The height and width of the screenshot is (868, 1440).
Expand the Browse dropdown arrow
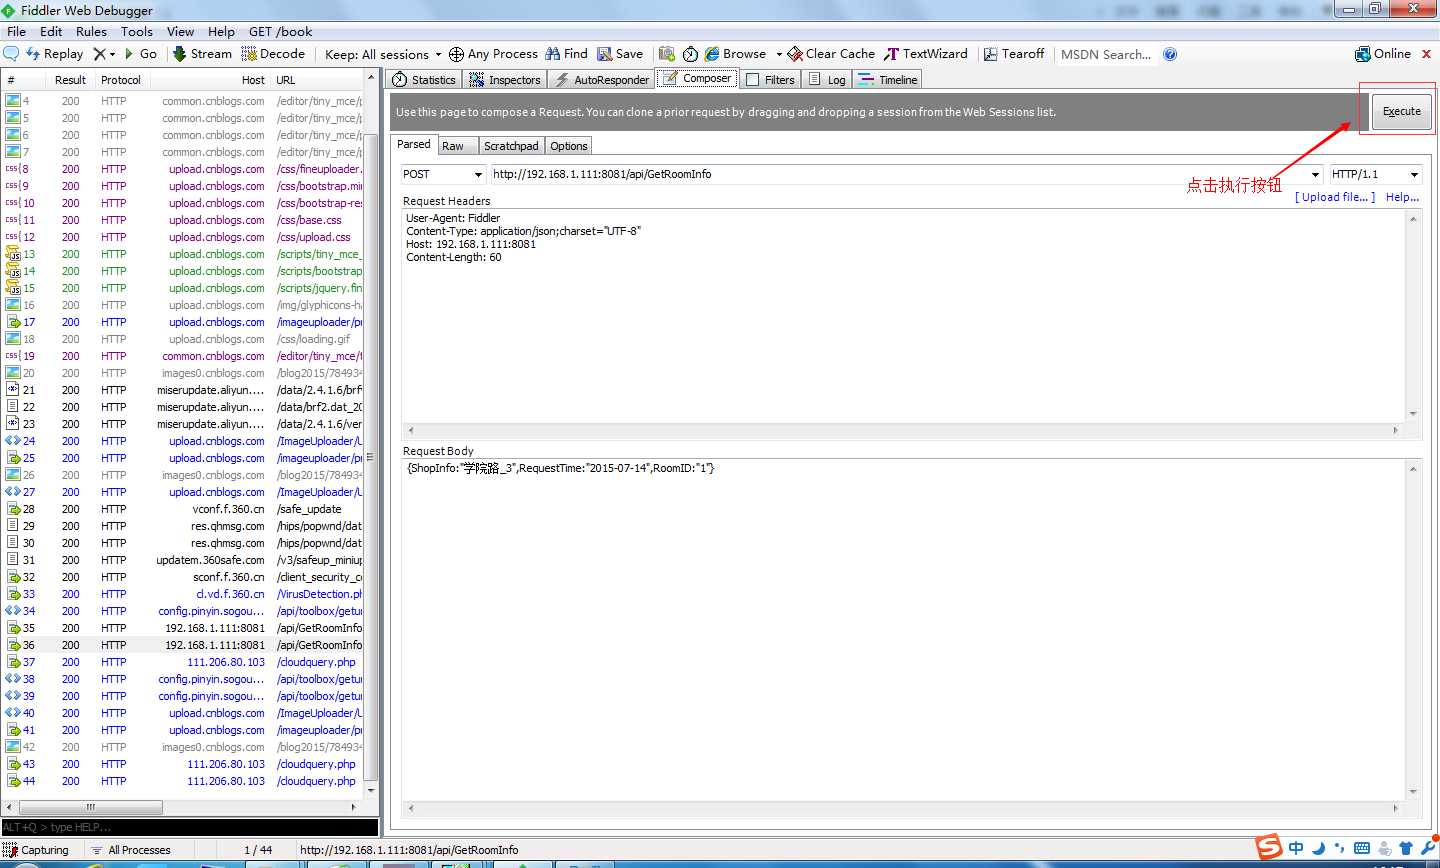pyautogui.click(x=779, y=54)
